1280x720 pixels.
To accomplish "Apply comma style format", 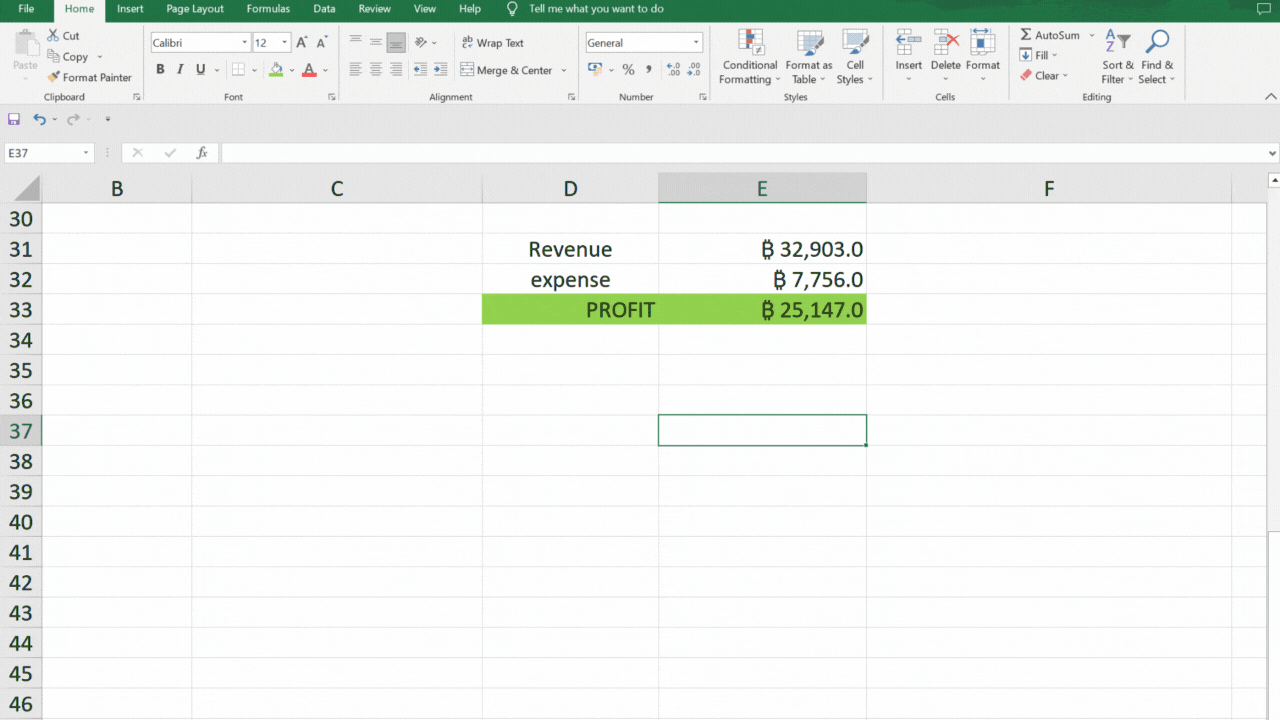I will [649, 70].
